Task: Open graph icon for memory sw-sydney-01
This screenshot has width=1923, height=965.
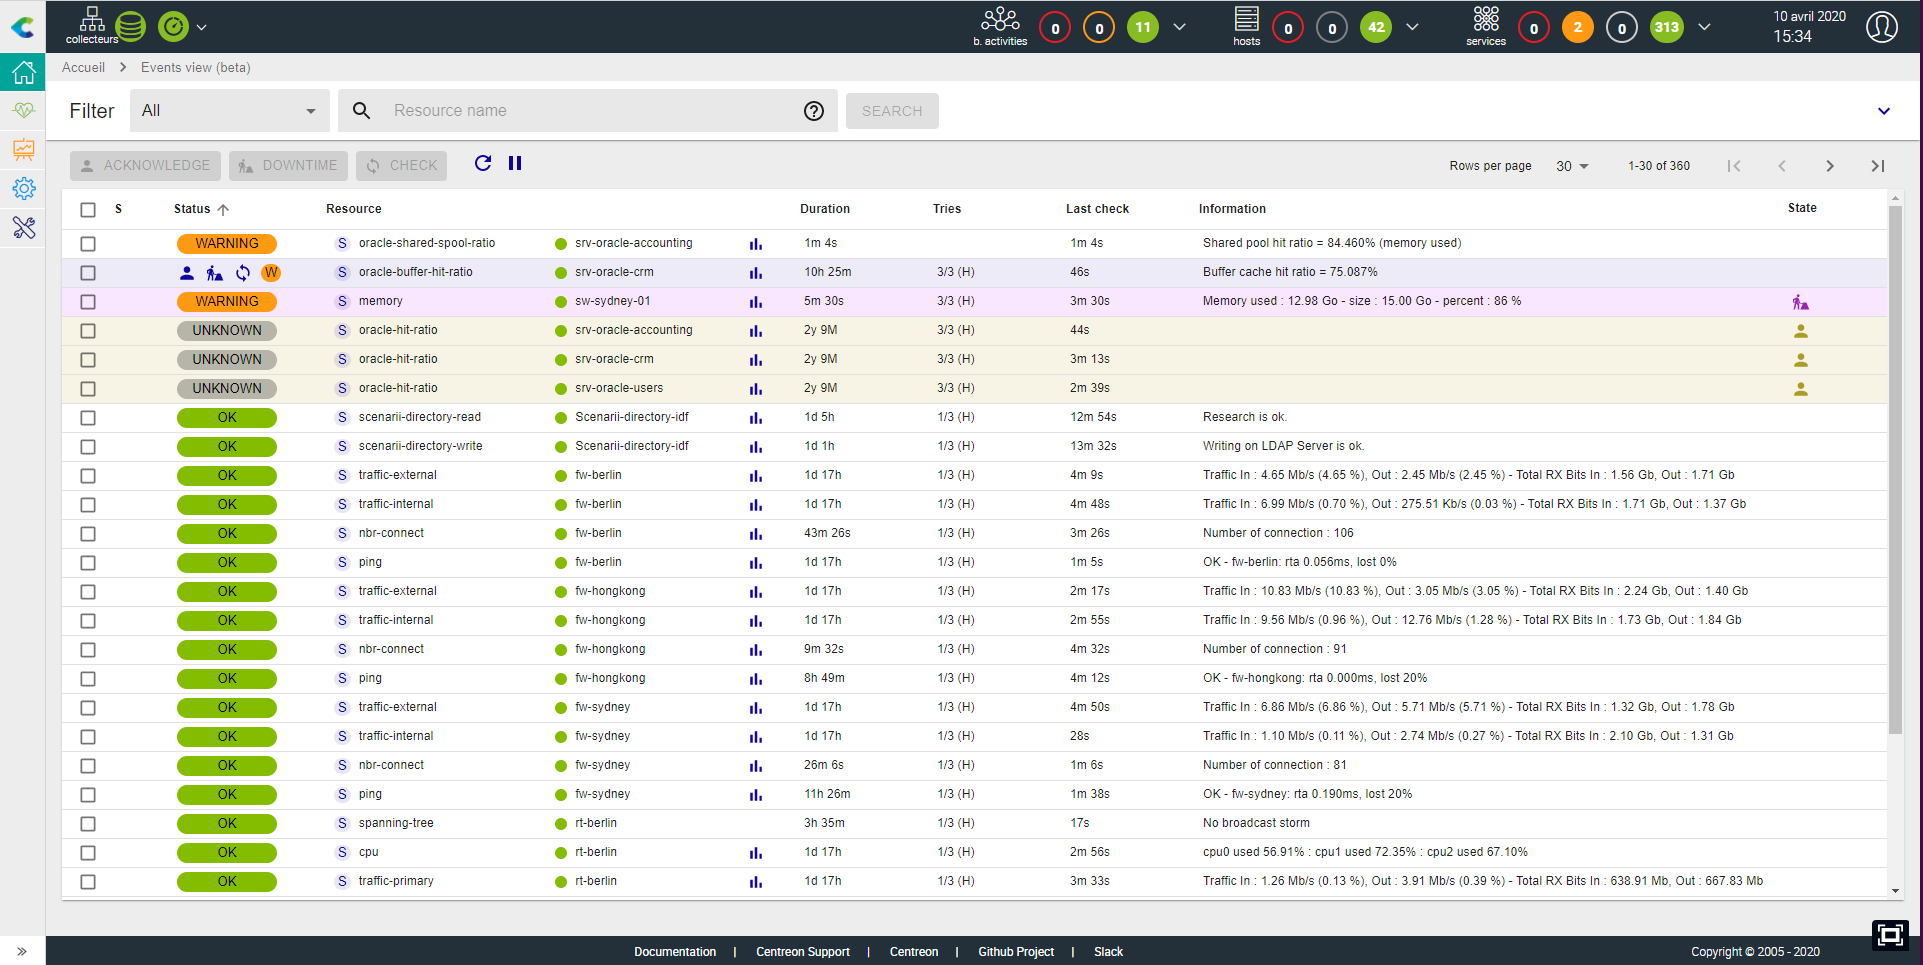Action: 756,302
